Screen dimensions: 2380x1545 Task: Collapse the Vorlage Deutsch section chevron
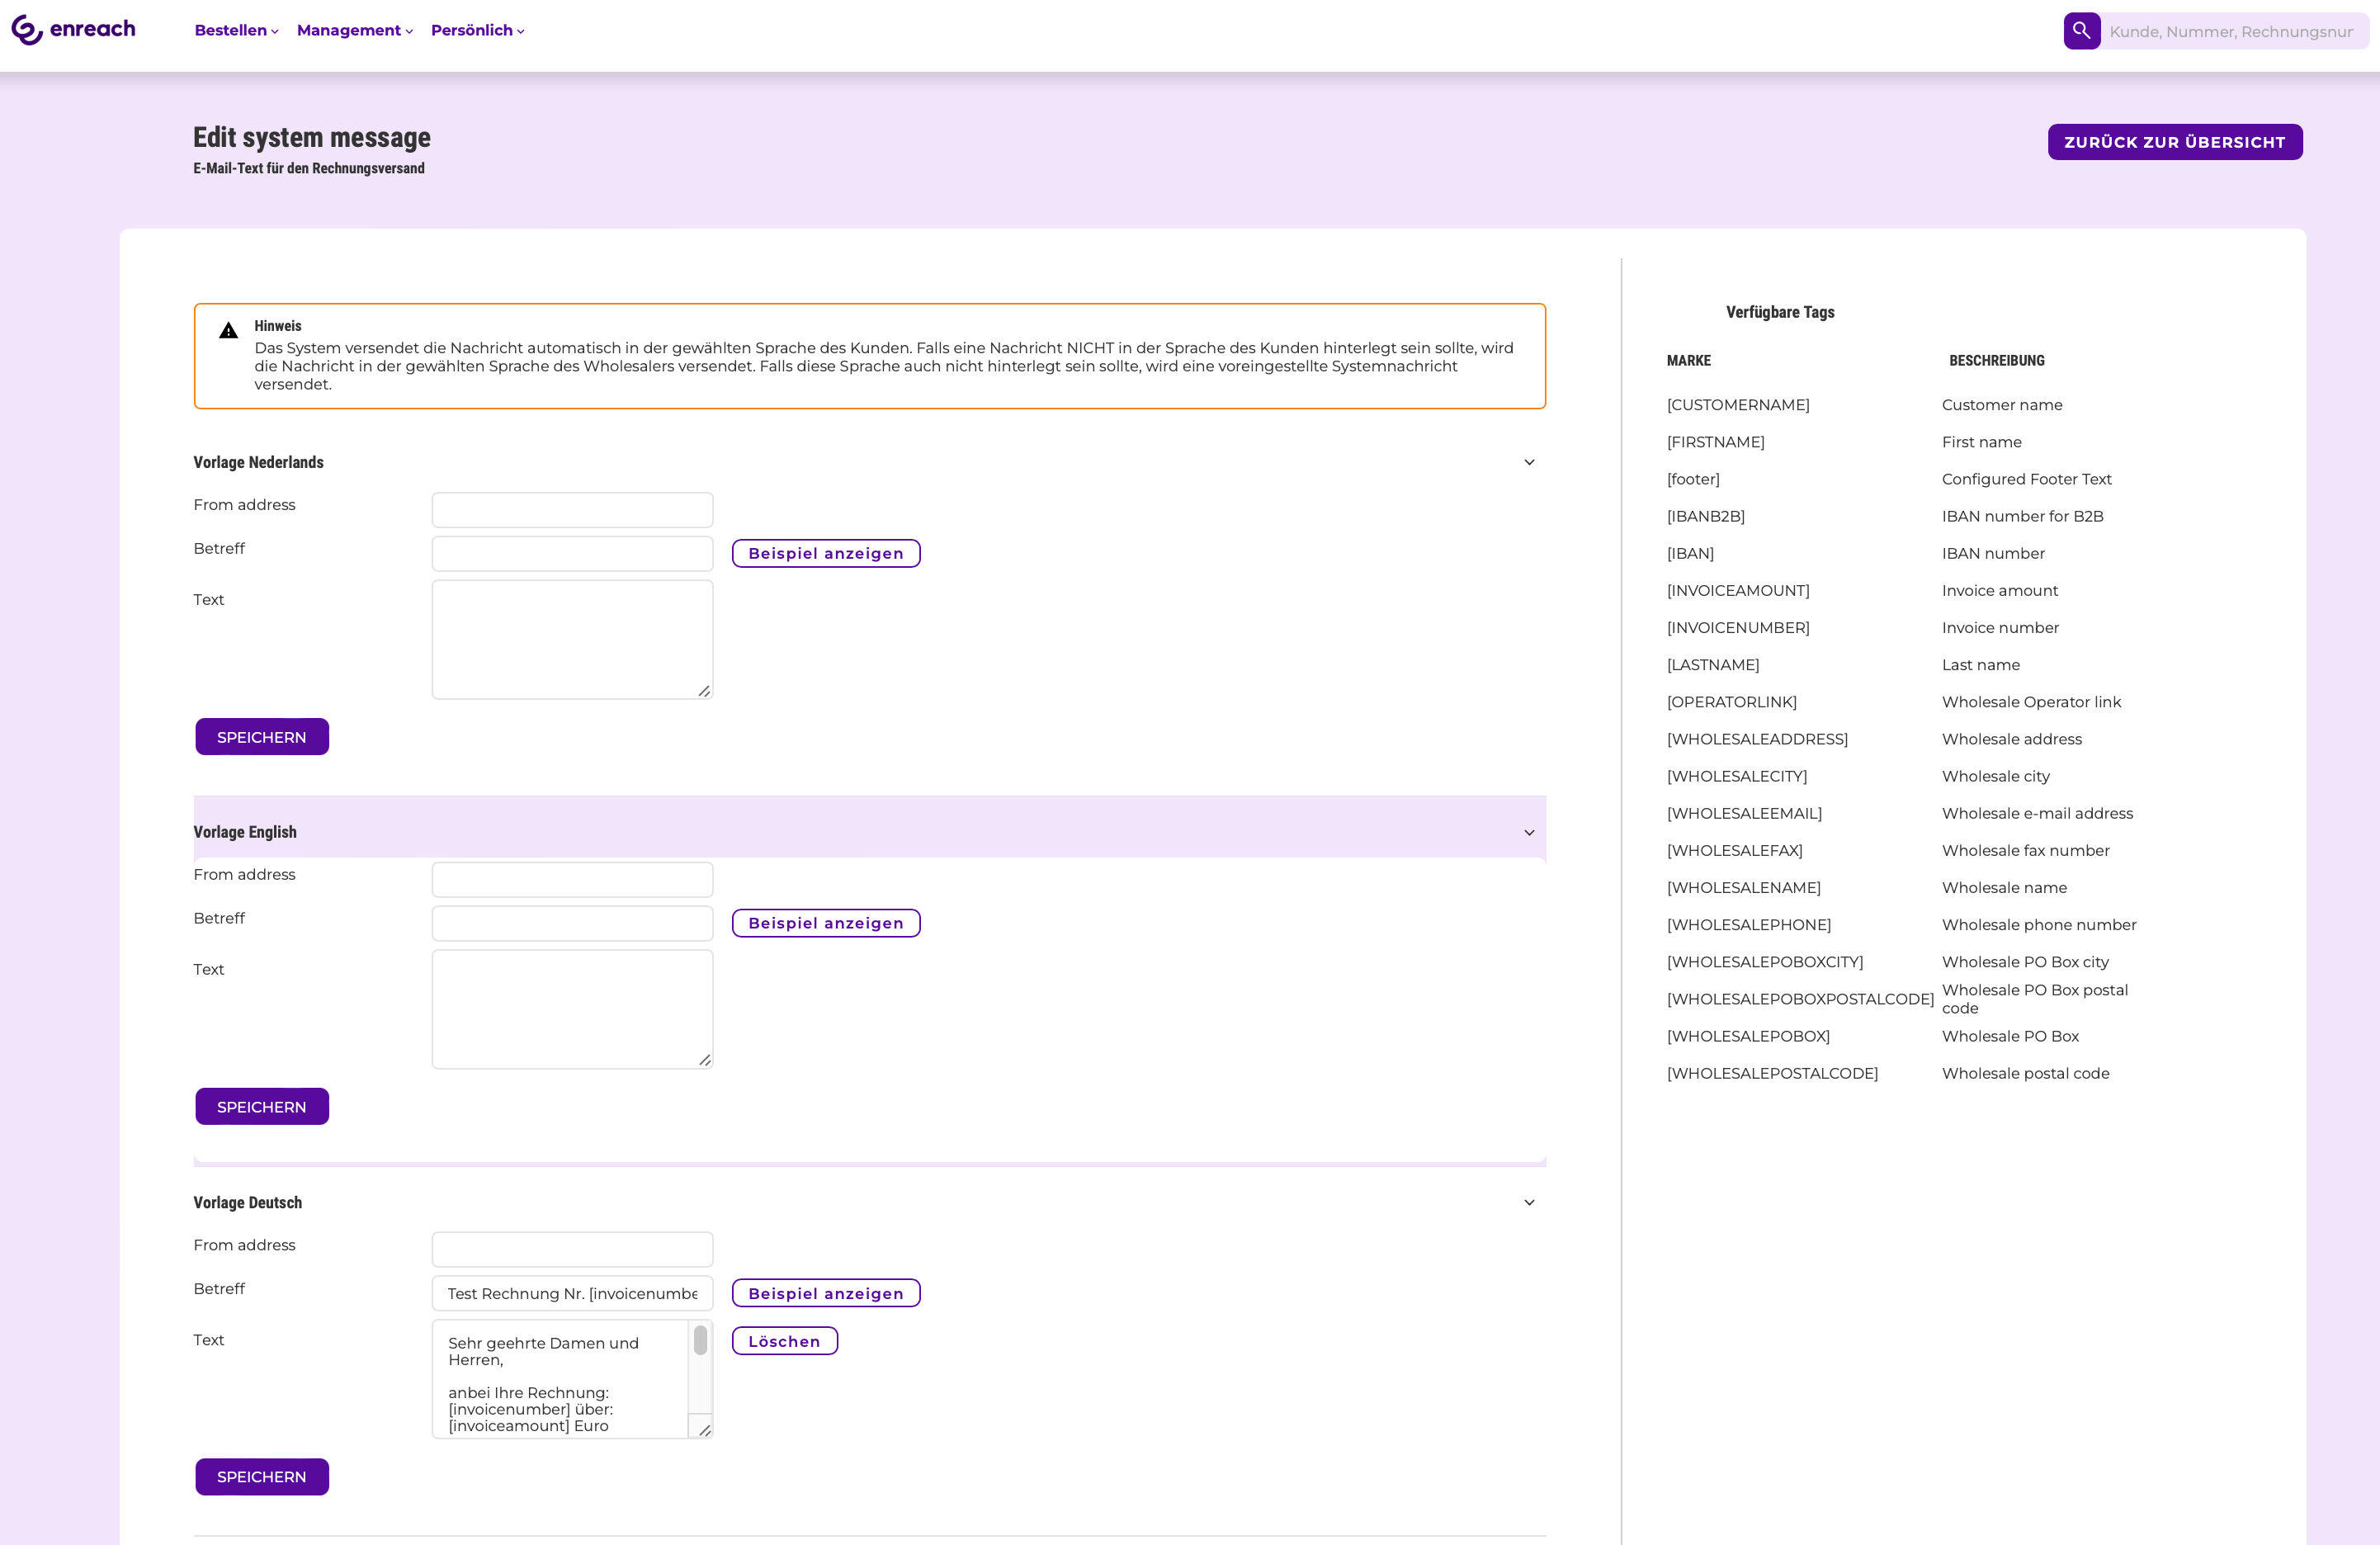1528,1202
